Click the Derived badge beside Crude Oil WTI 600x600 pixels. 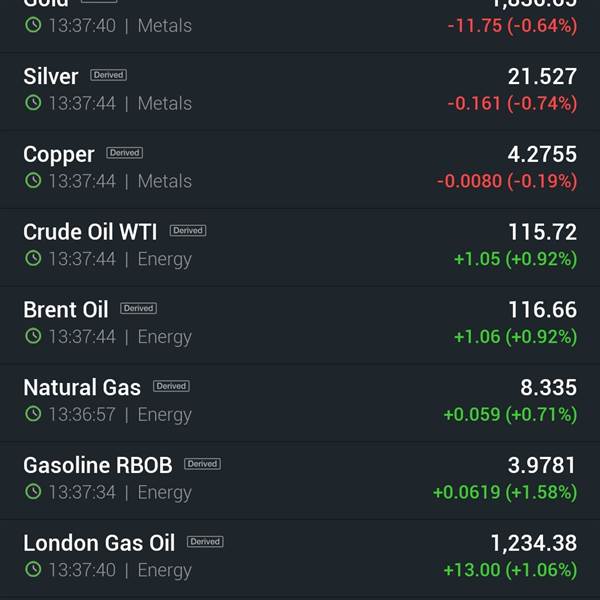pyautogui.click(x=188, y=230)
